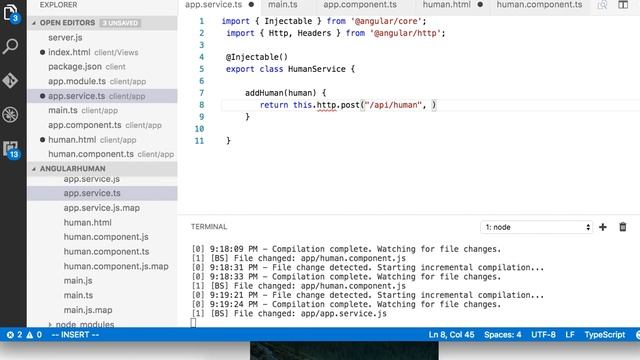
Task: Select app.service.ts client/app in open editors
Action: click(x=102, y=96)
